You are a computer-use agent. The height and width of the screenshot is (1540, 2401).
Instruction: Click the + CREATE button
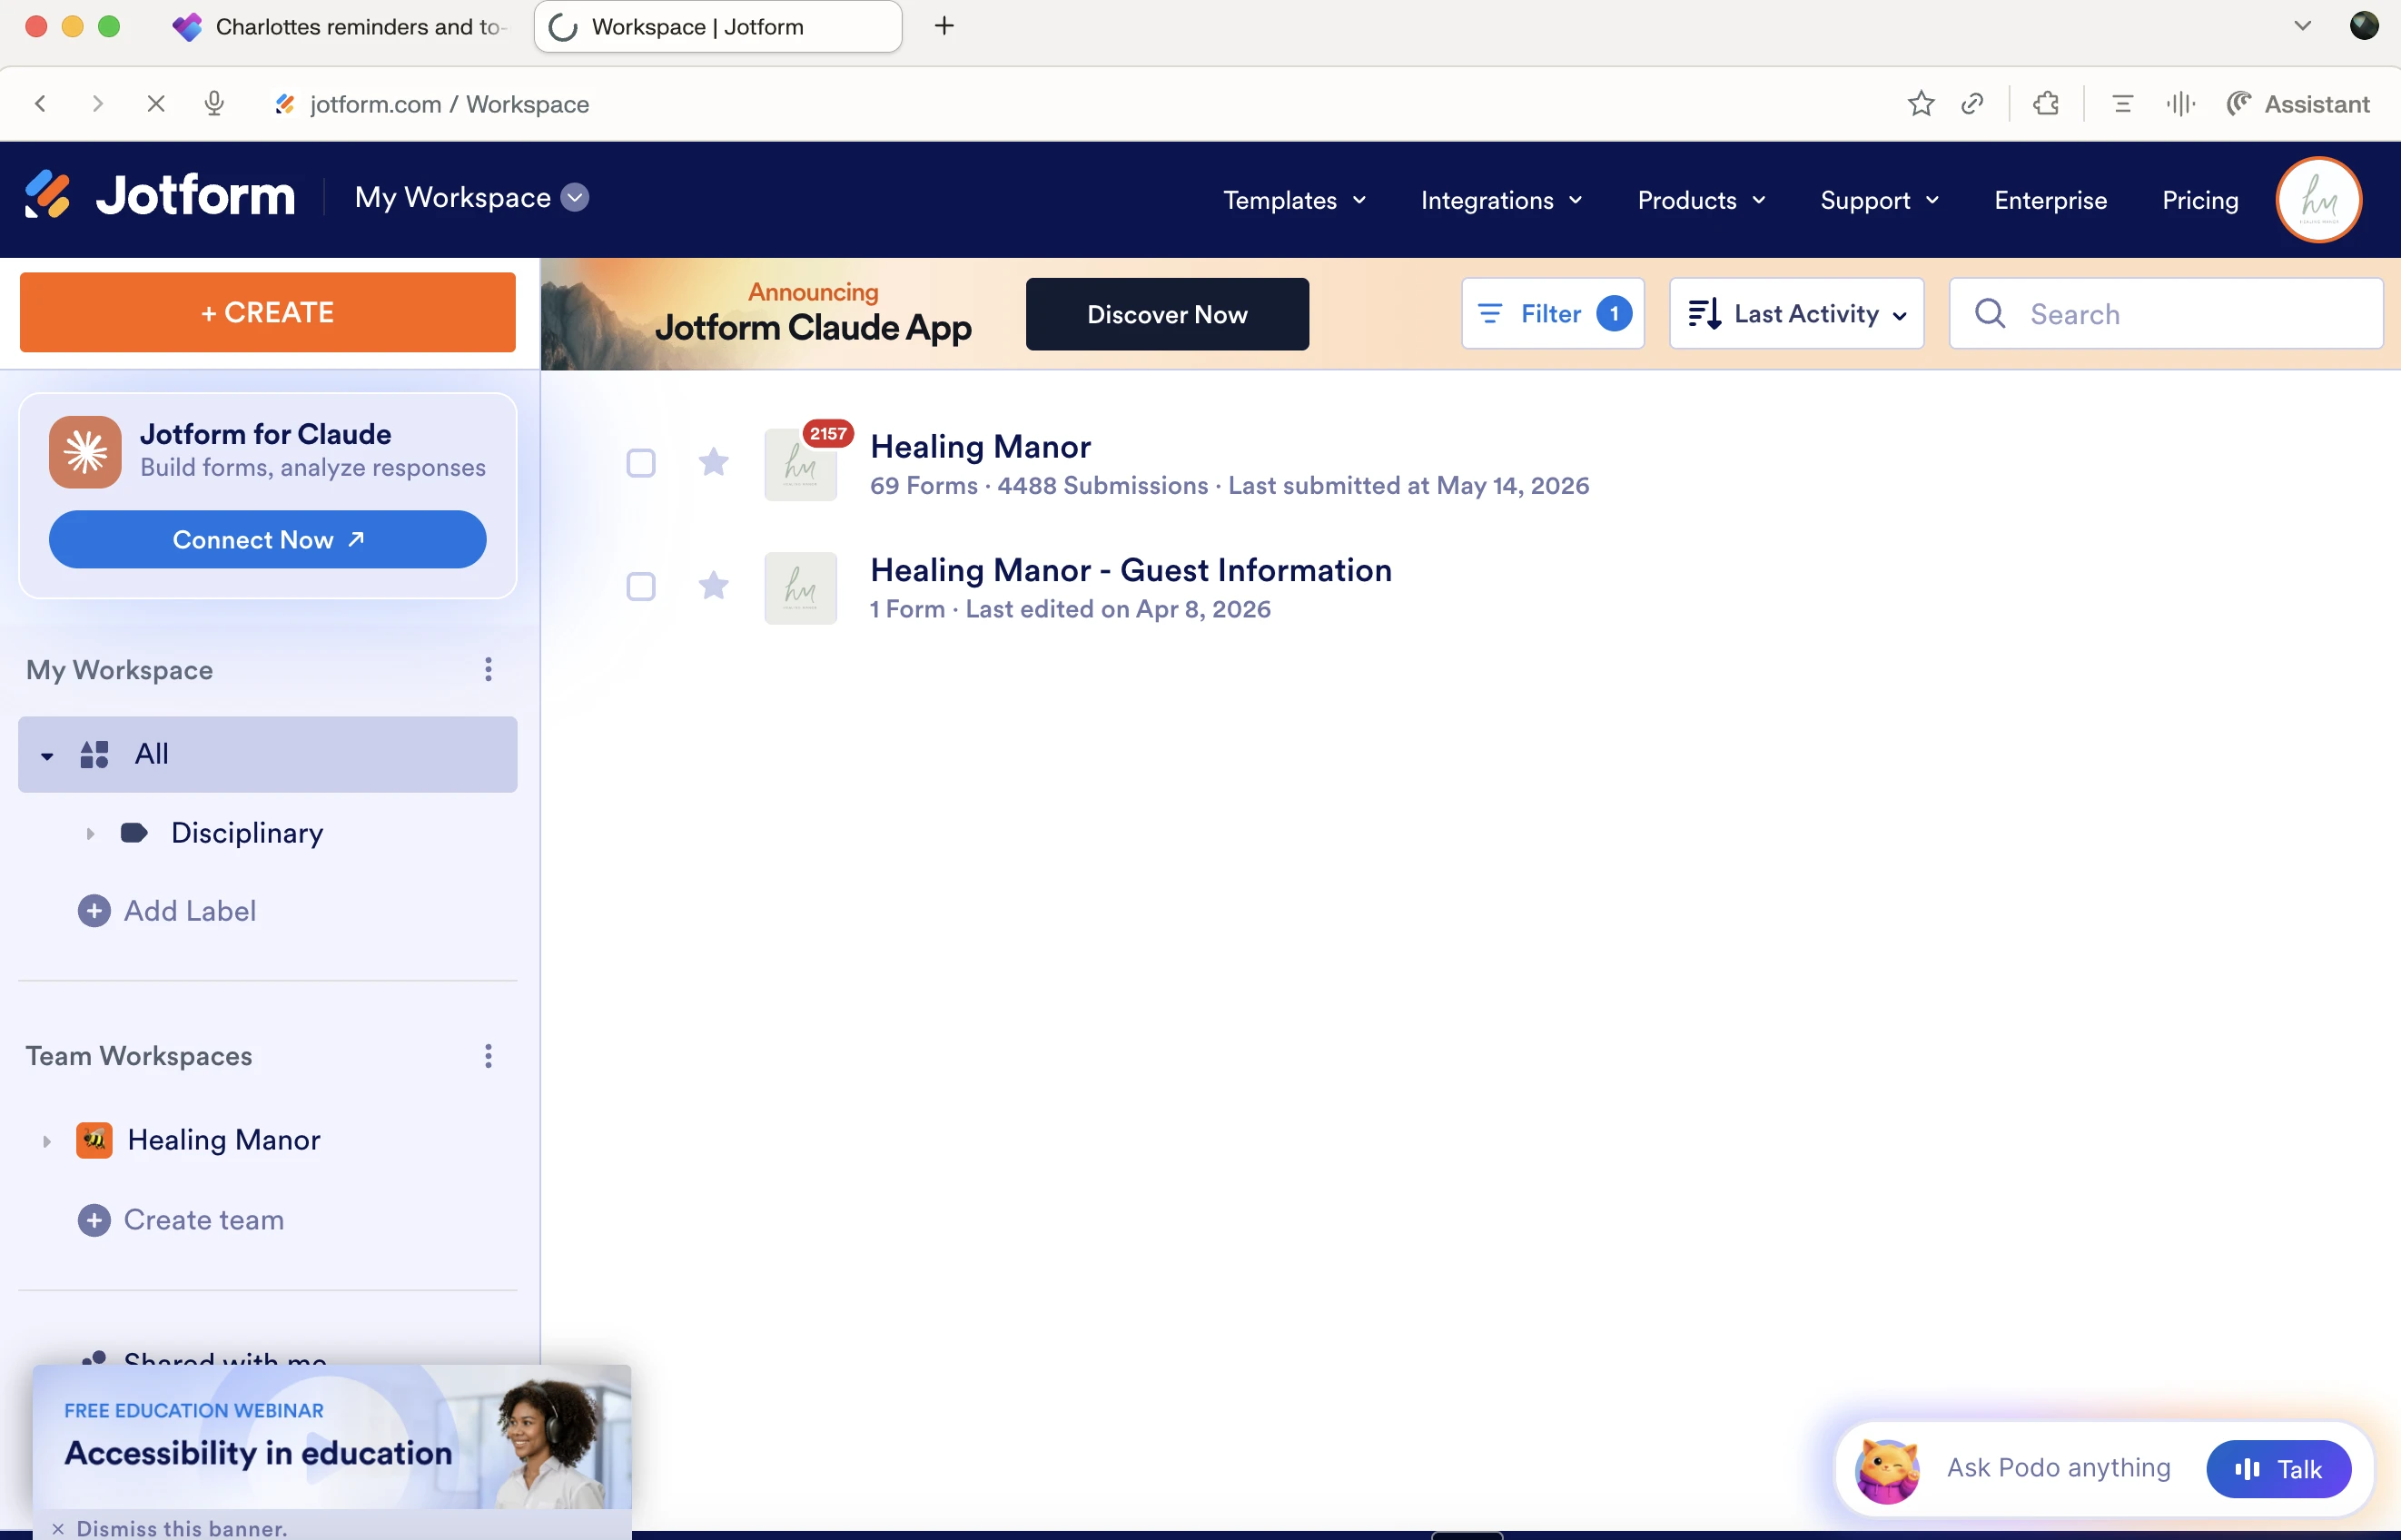(267, 312)
